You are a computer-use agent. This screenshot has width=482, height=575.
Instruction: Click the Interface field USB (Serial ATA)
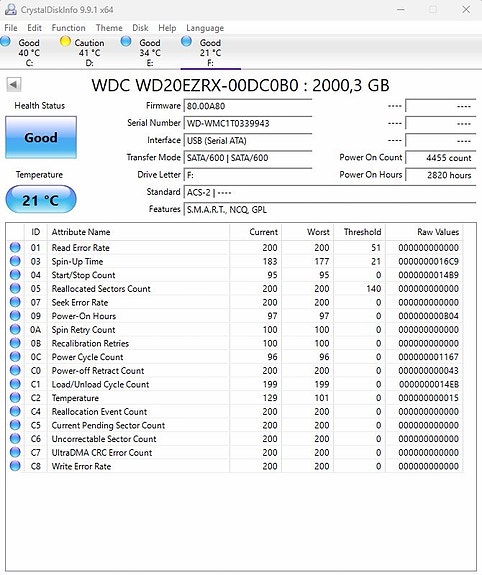pos(248,140)
